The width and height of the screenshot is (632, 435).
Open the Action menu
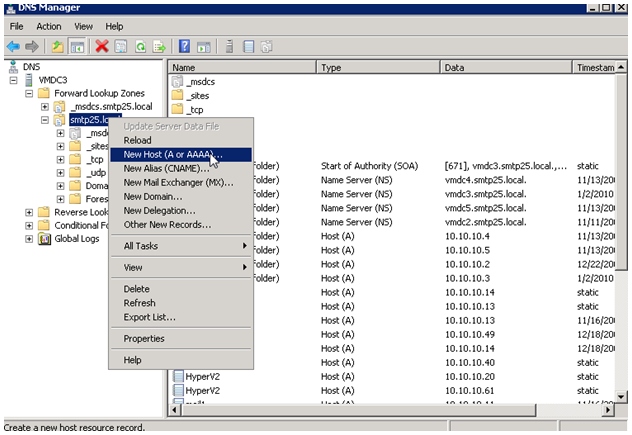click(x=49, y=27)
